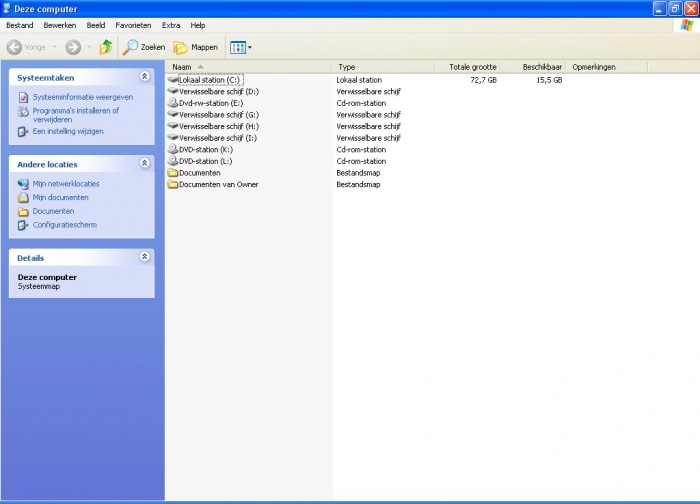Click the forward navigation arrow icon

(x=73, y=47)
